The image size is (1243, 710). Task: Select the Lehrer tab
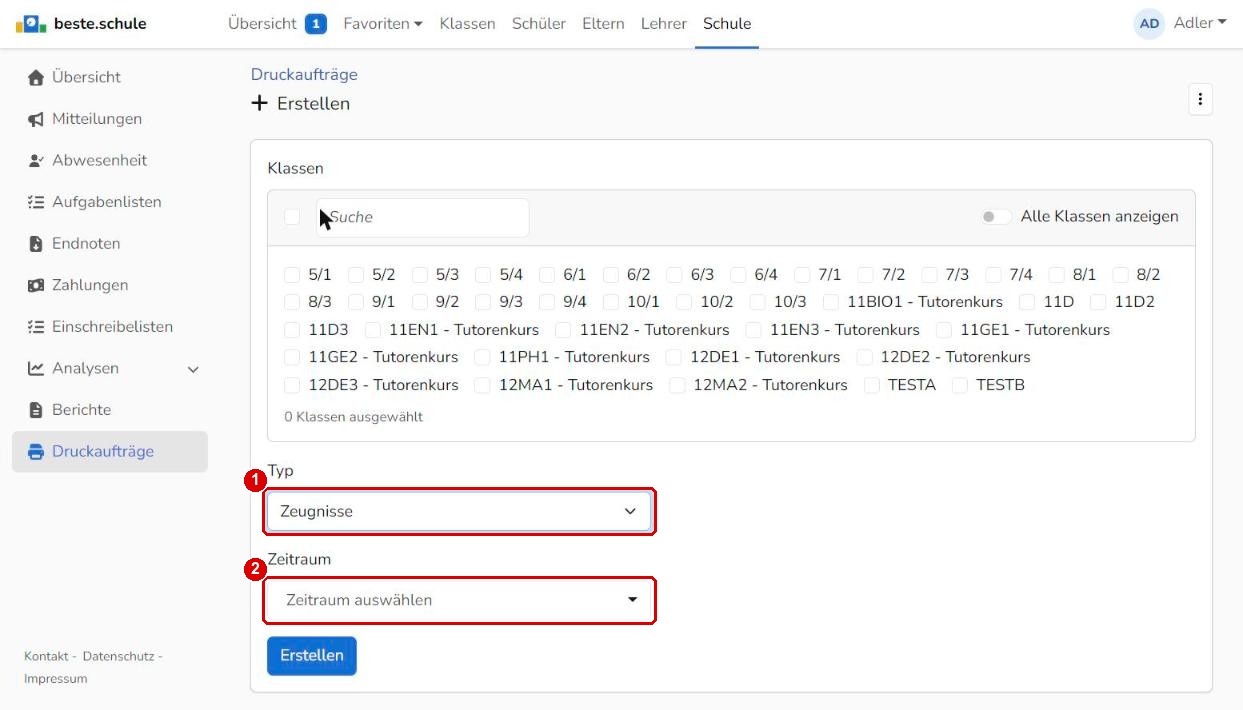click(x=664, y=24)
